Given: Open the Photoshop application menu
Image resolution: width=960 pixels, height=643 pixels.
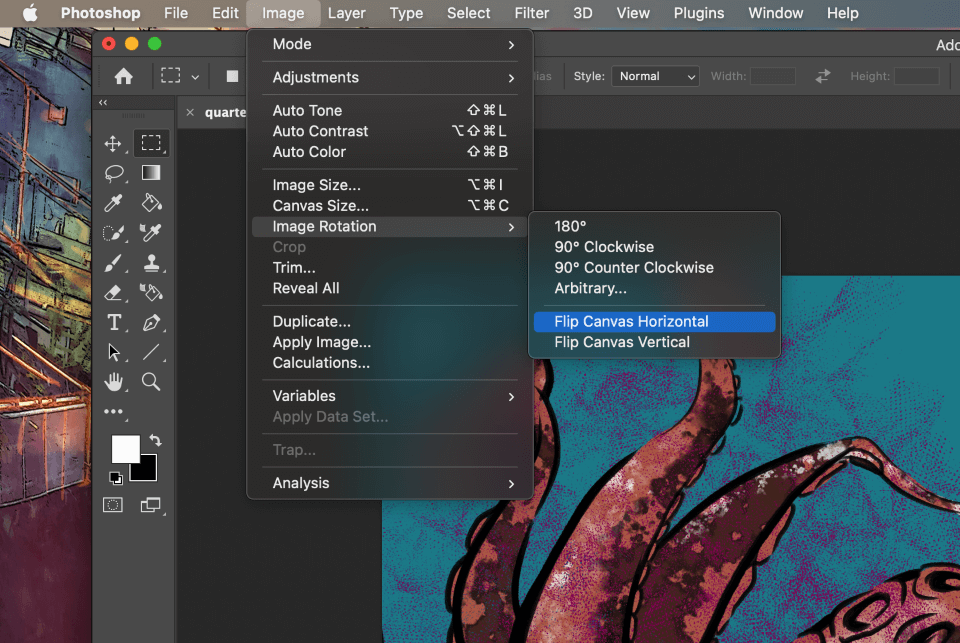Looking at the screenshot, I should [100, 13].
